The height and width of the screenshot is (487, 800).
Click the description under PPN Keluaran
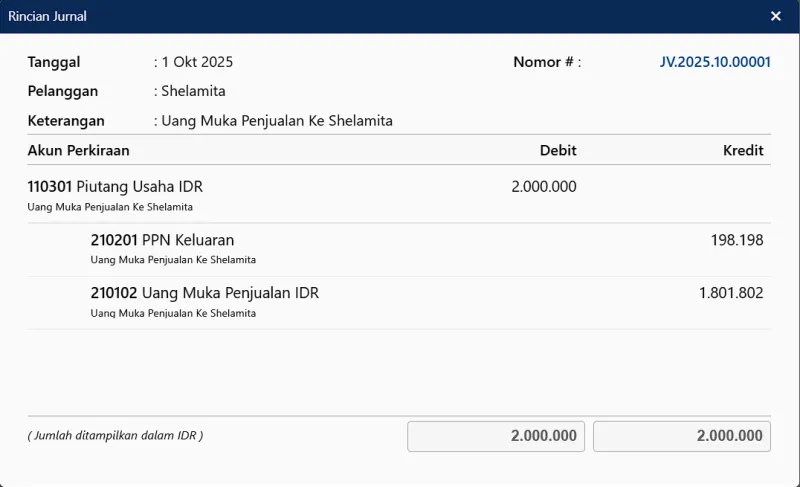173,260
